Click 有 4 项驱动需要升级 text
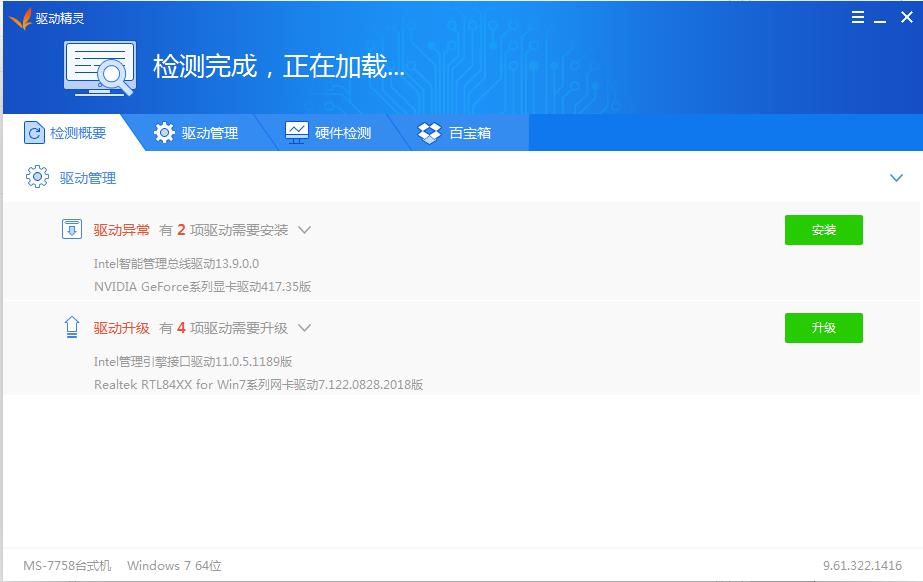This screenshot has width=923, height=582. pos(224,328)
